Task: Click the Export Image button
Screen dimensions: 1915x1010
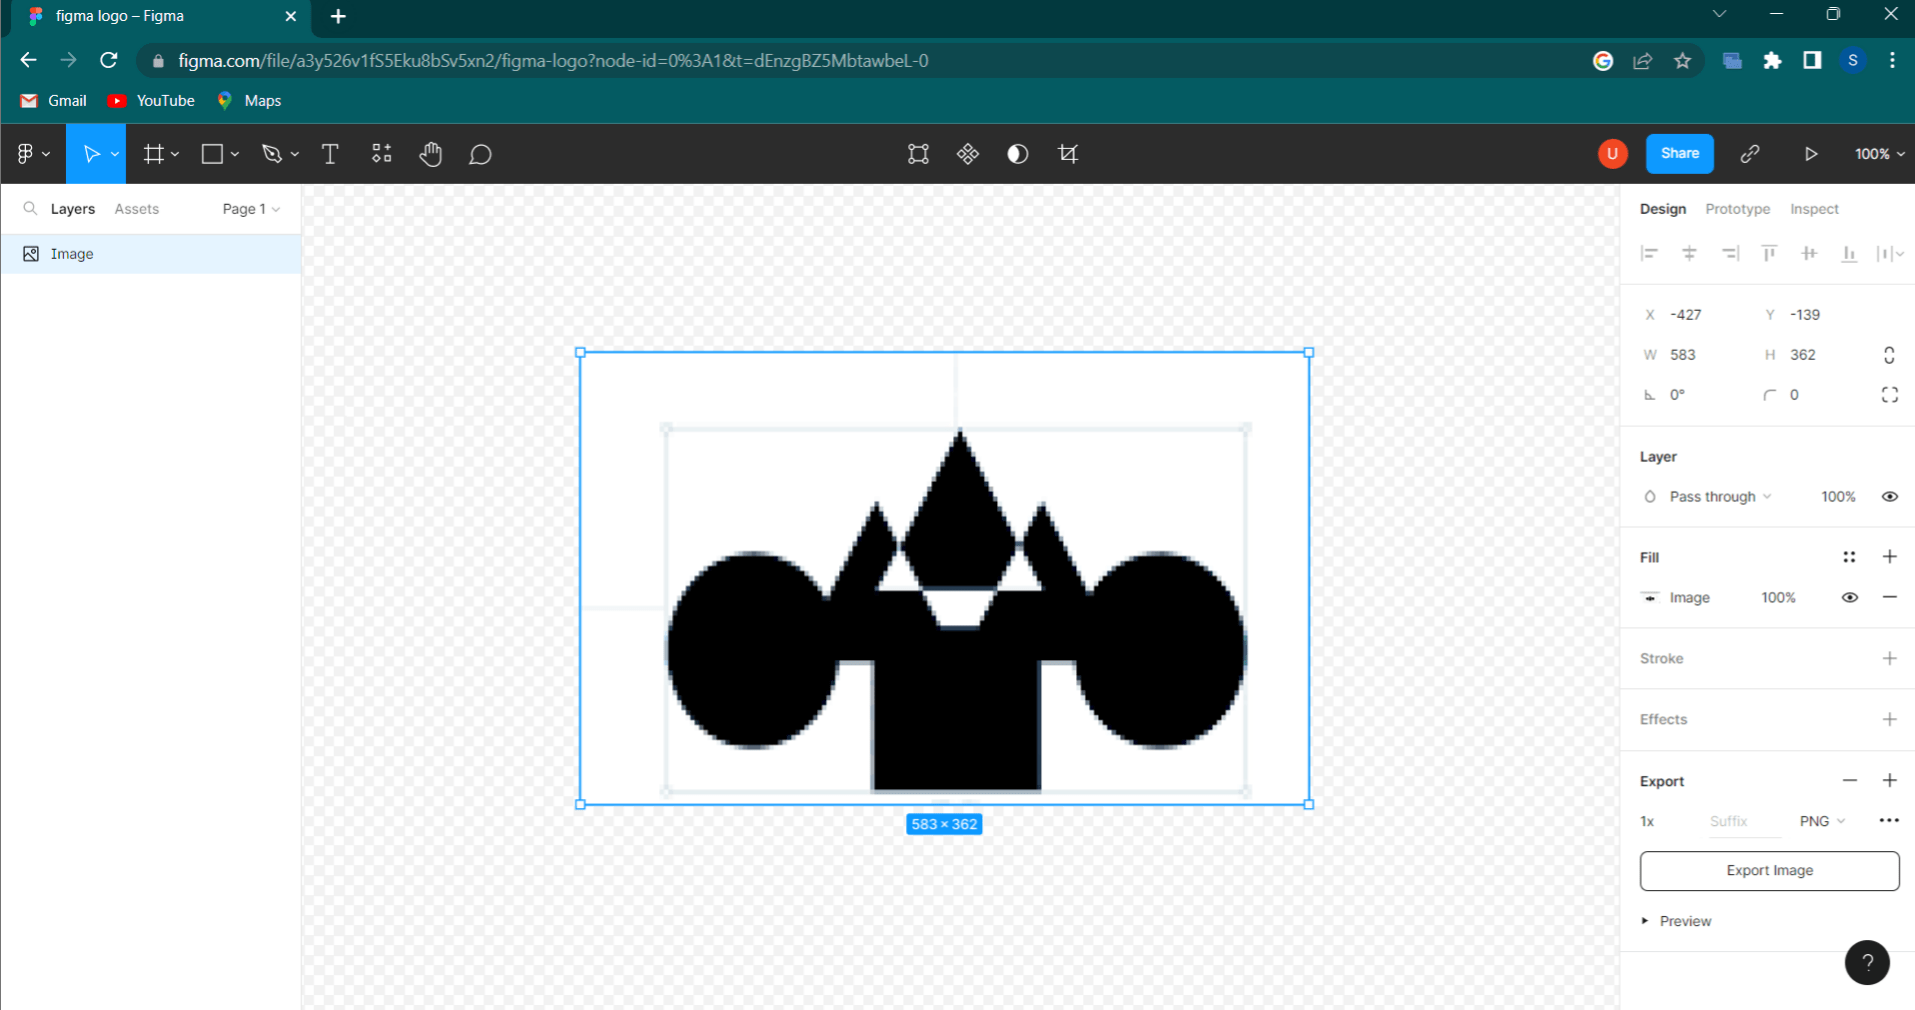Action: 1769,871
